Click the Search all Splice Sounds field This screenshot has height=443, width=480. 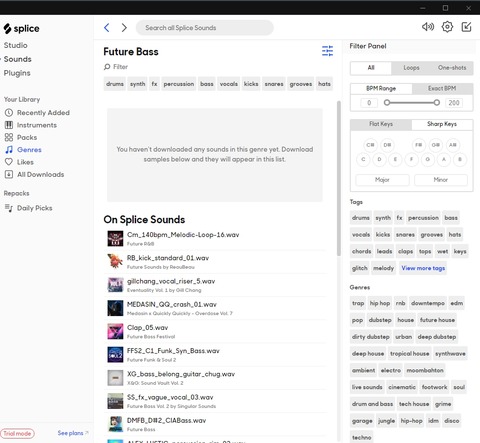tap(205, 28)
